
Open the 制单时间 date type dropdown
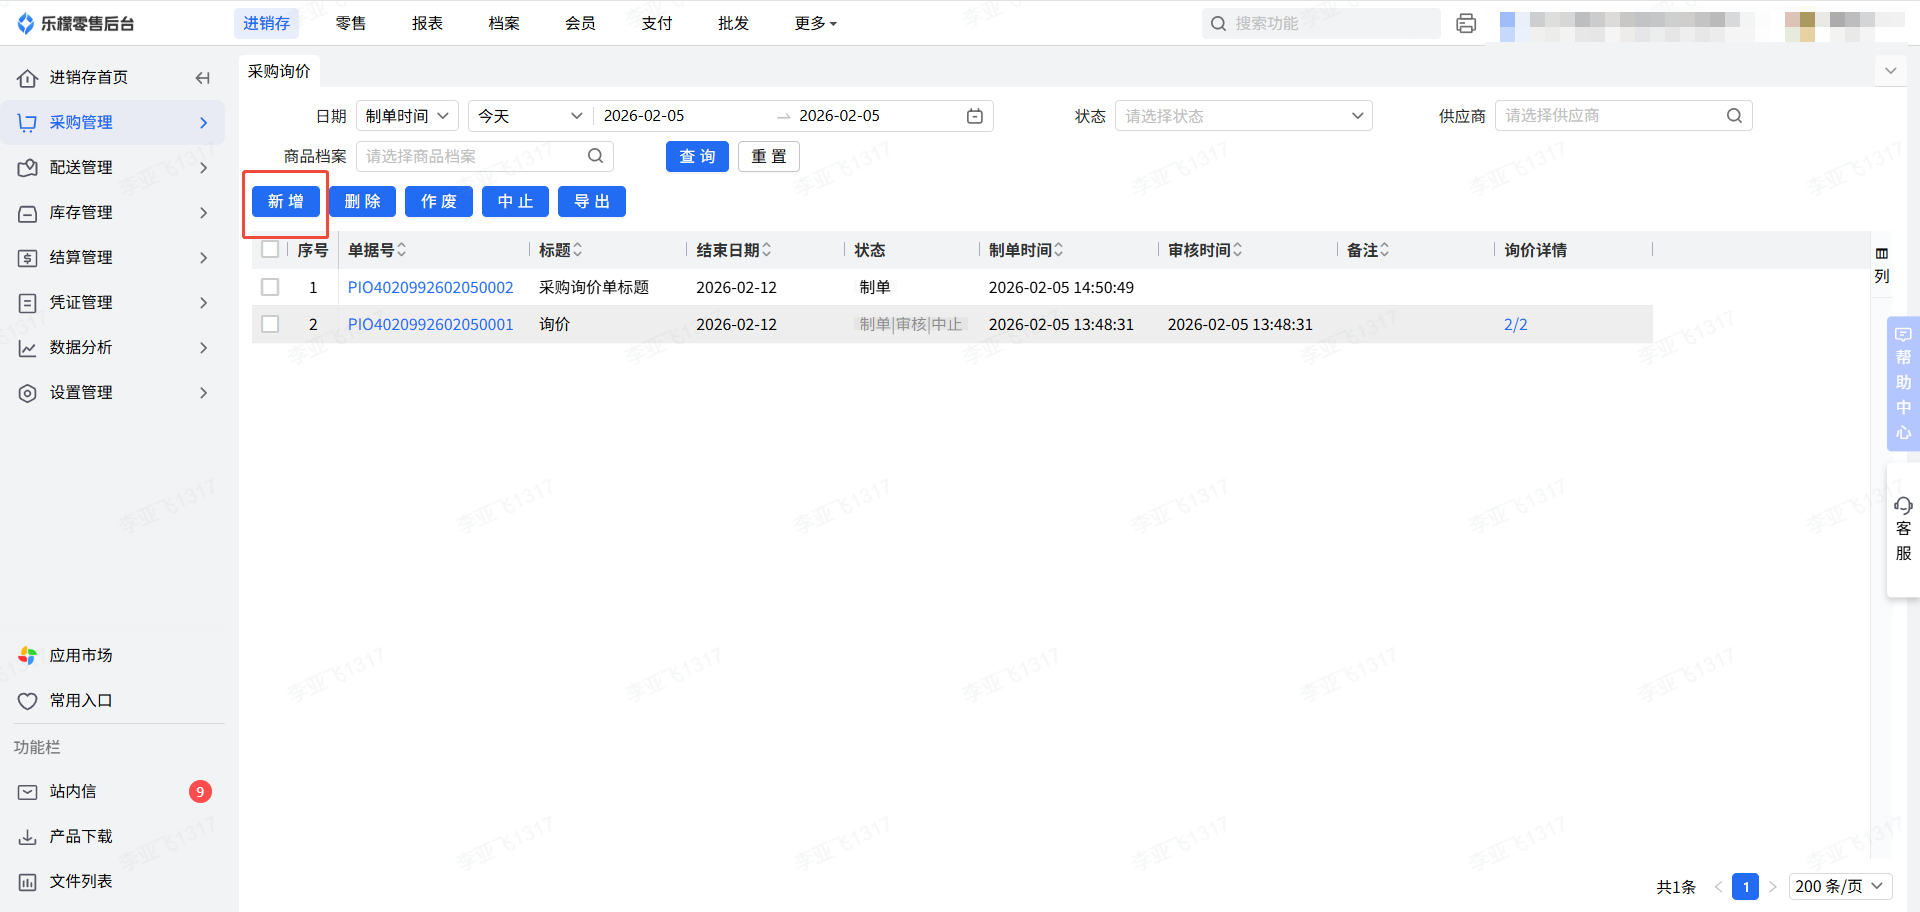click(407, 116)
